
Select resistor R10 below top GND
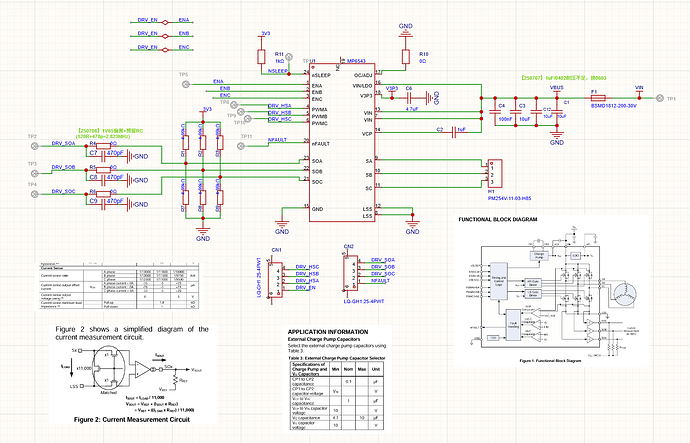[406, 57]
